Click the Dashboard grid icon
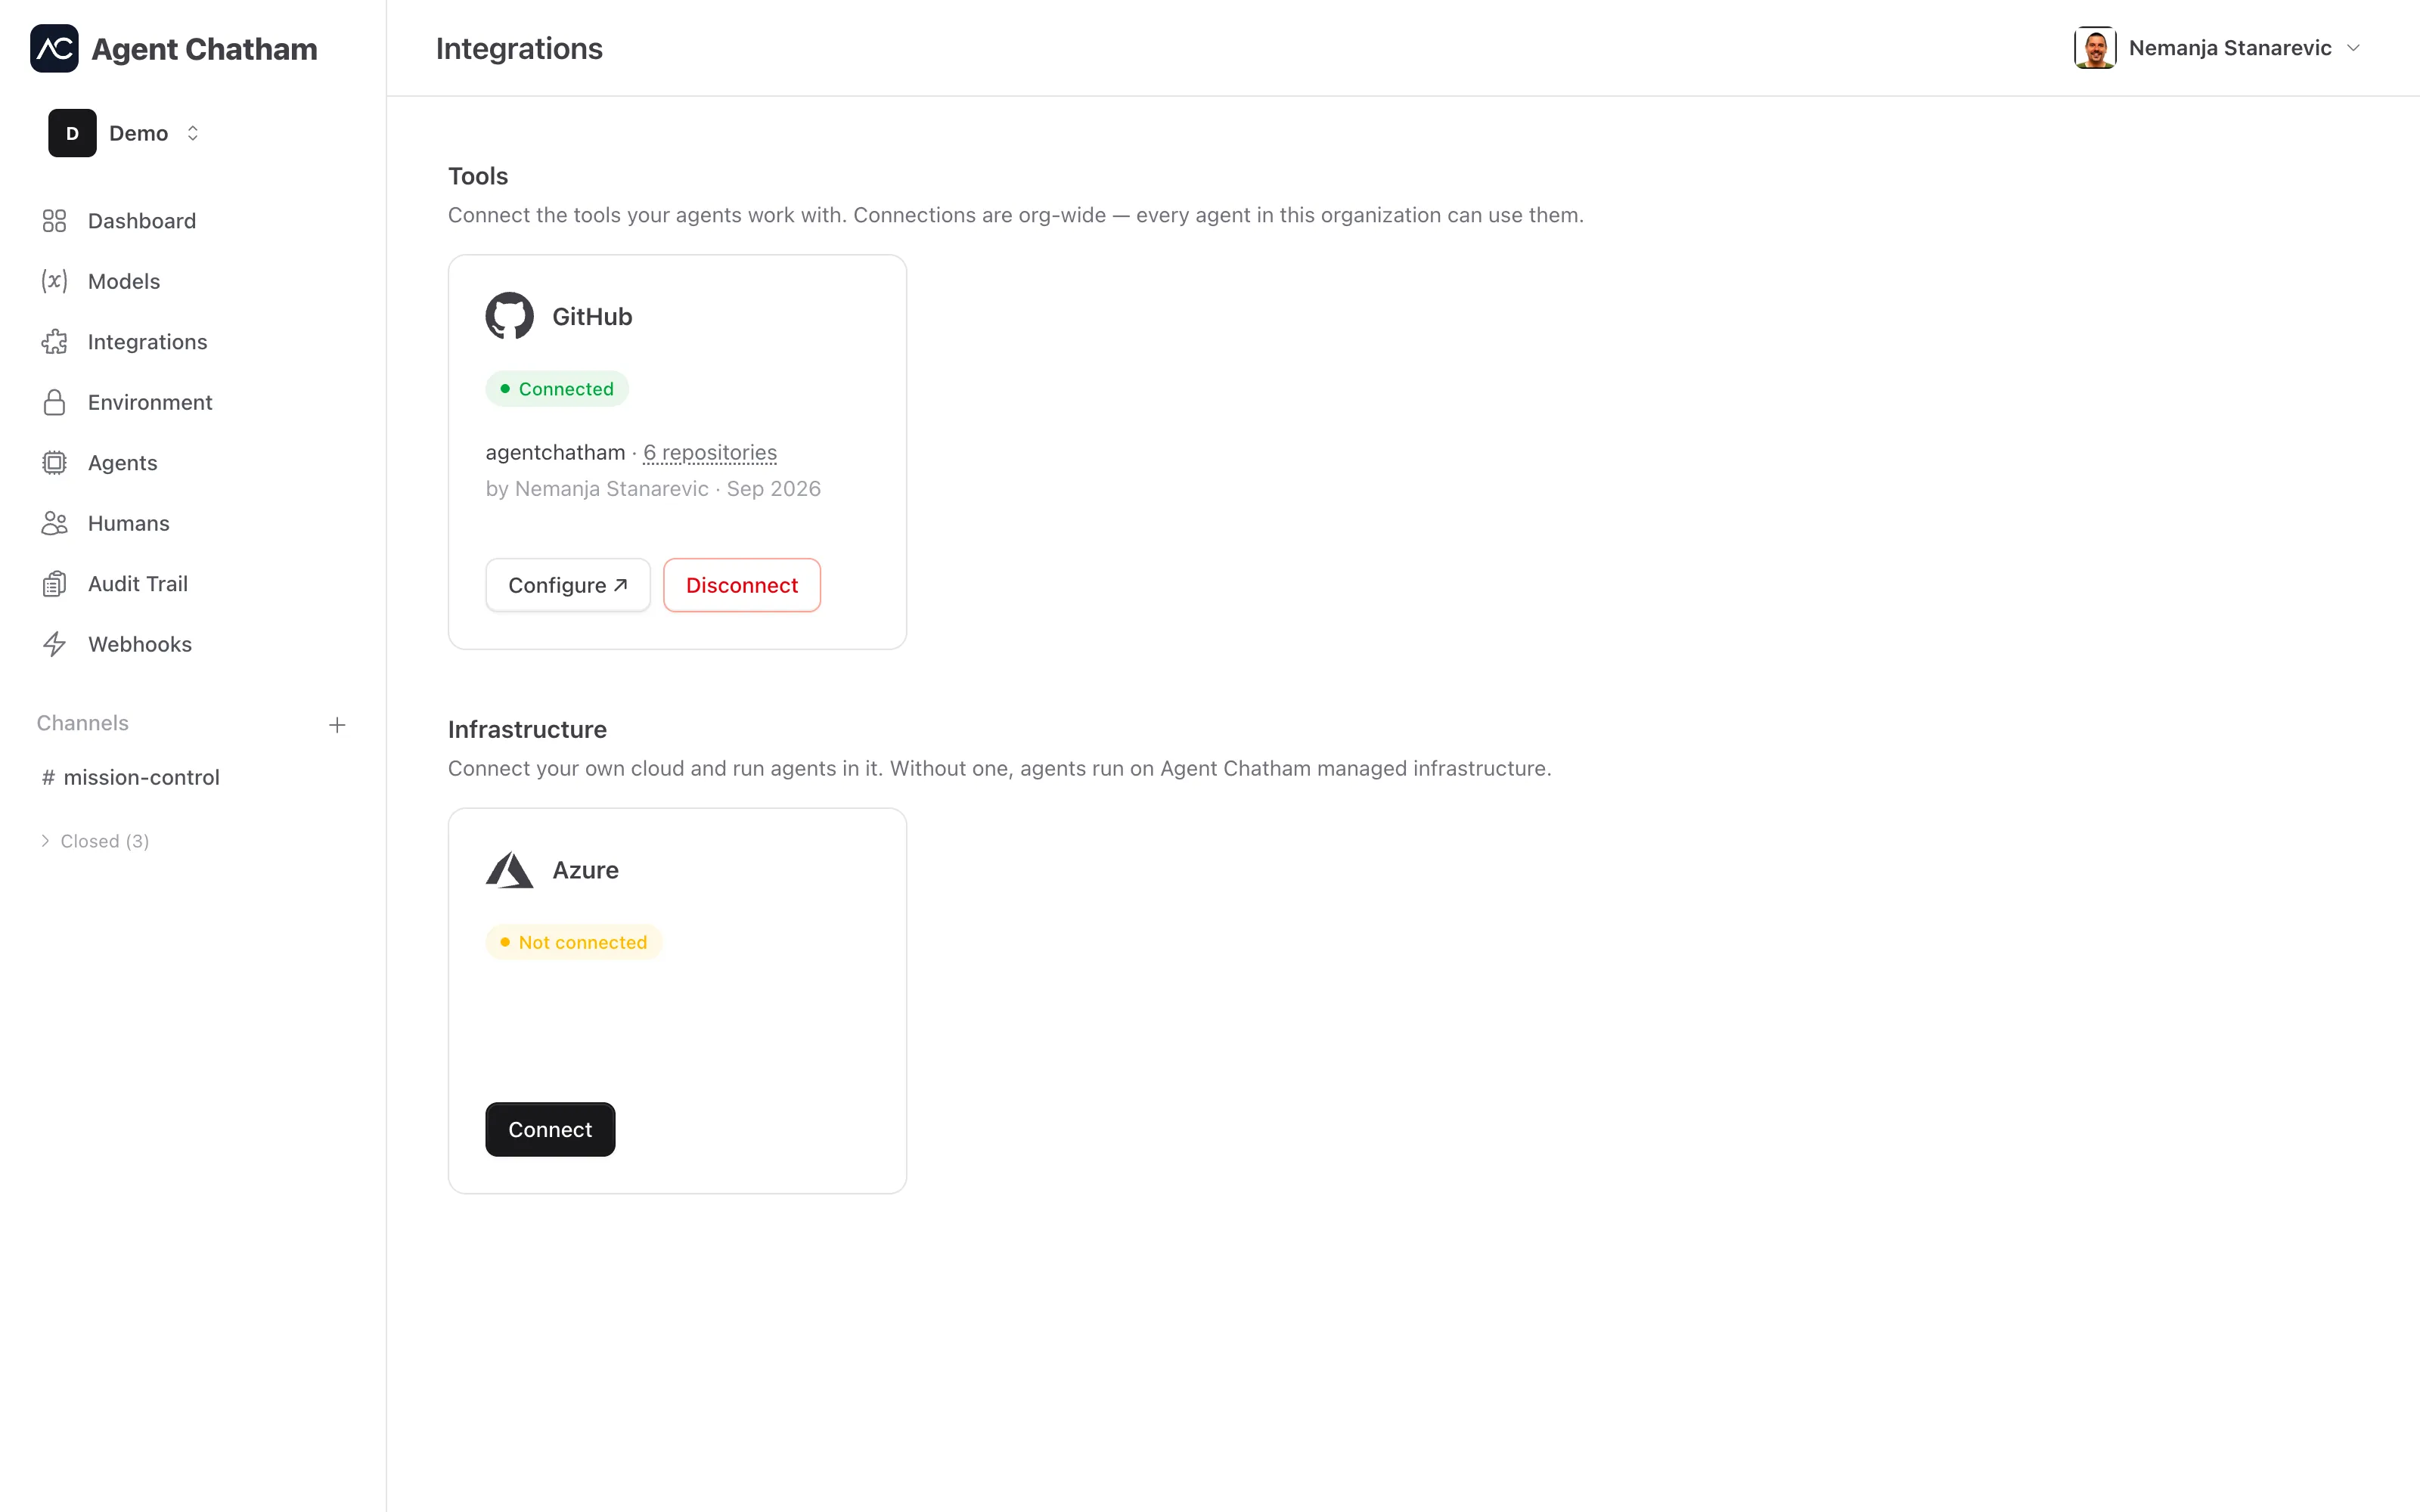Screen dimensions: 2420x1512 pos(54,221)
